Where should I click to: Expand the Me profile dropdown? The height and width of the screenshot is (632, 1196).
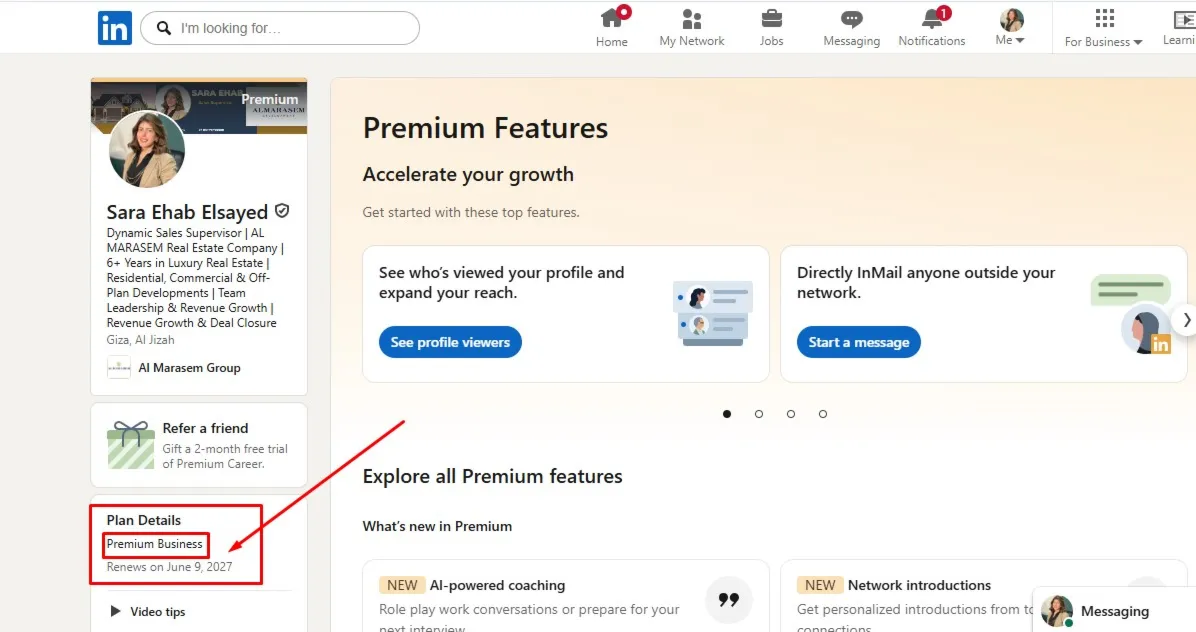(1011, 27)
